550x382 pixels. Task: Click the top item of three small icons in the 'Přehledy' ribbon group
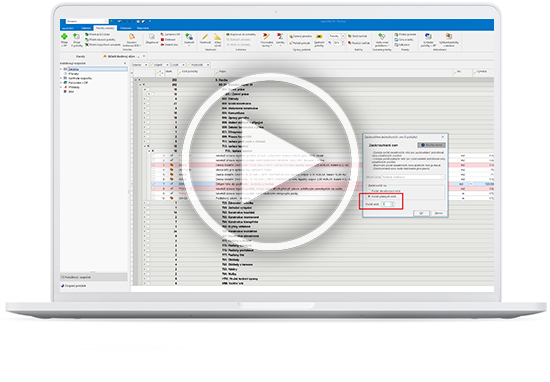(x=405, y=35)
